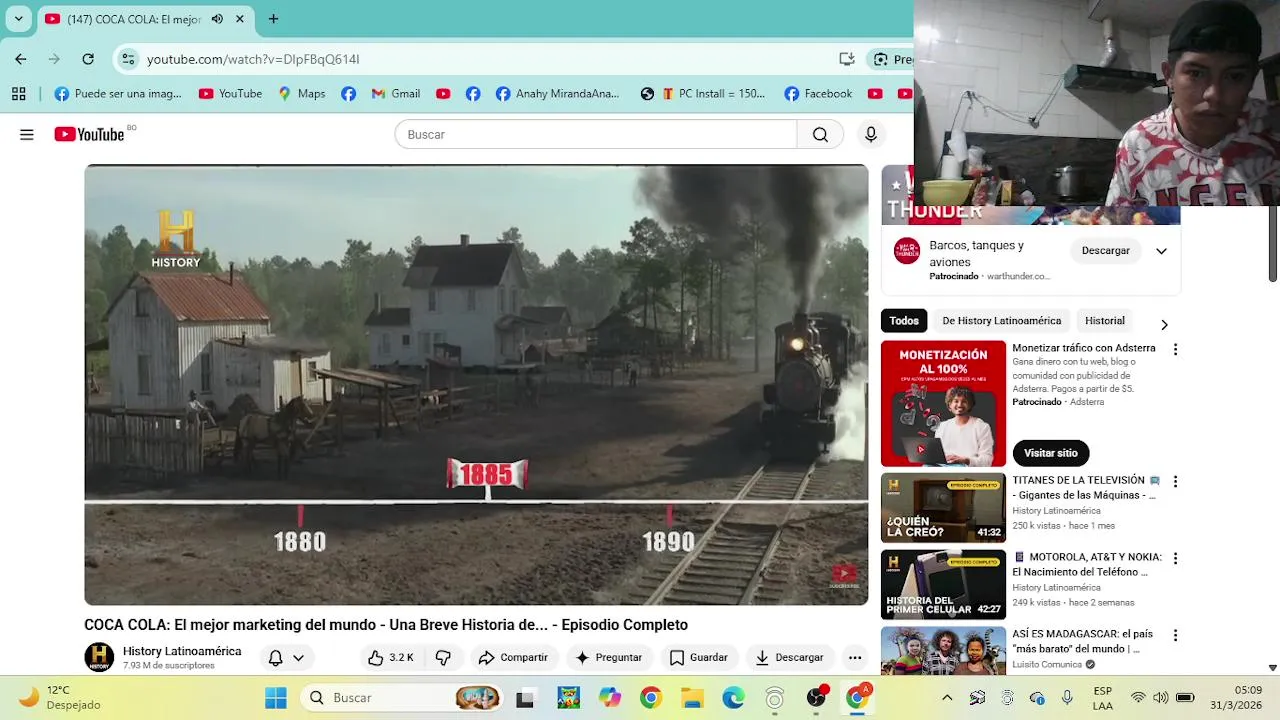
Task: Open History Latinoamérica channel avatar
Action: point(99,657)
